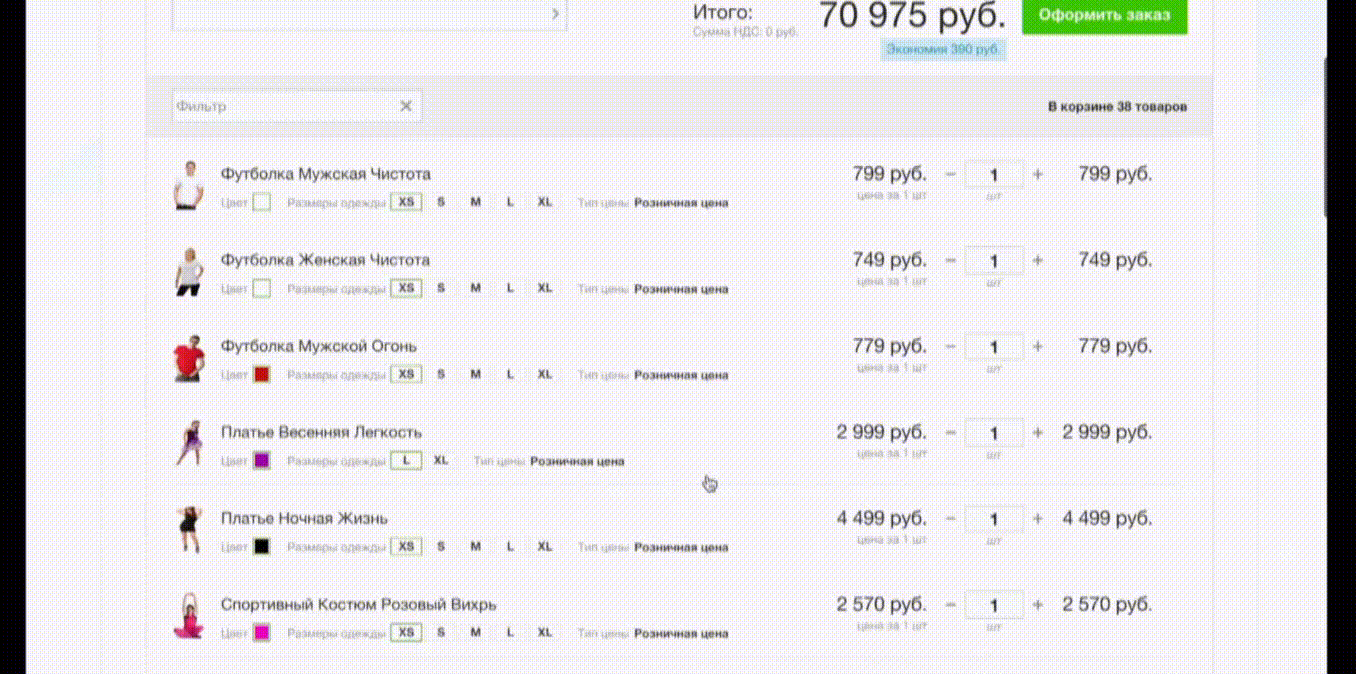The image size is (1356, 674).
Task: Increase quantity of Платье Ночная Жизнь
Action: click(1037, 519)
